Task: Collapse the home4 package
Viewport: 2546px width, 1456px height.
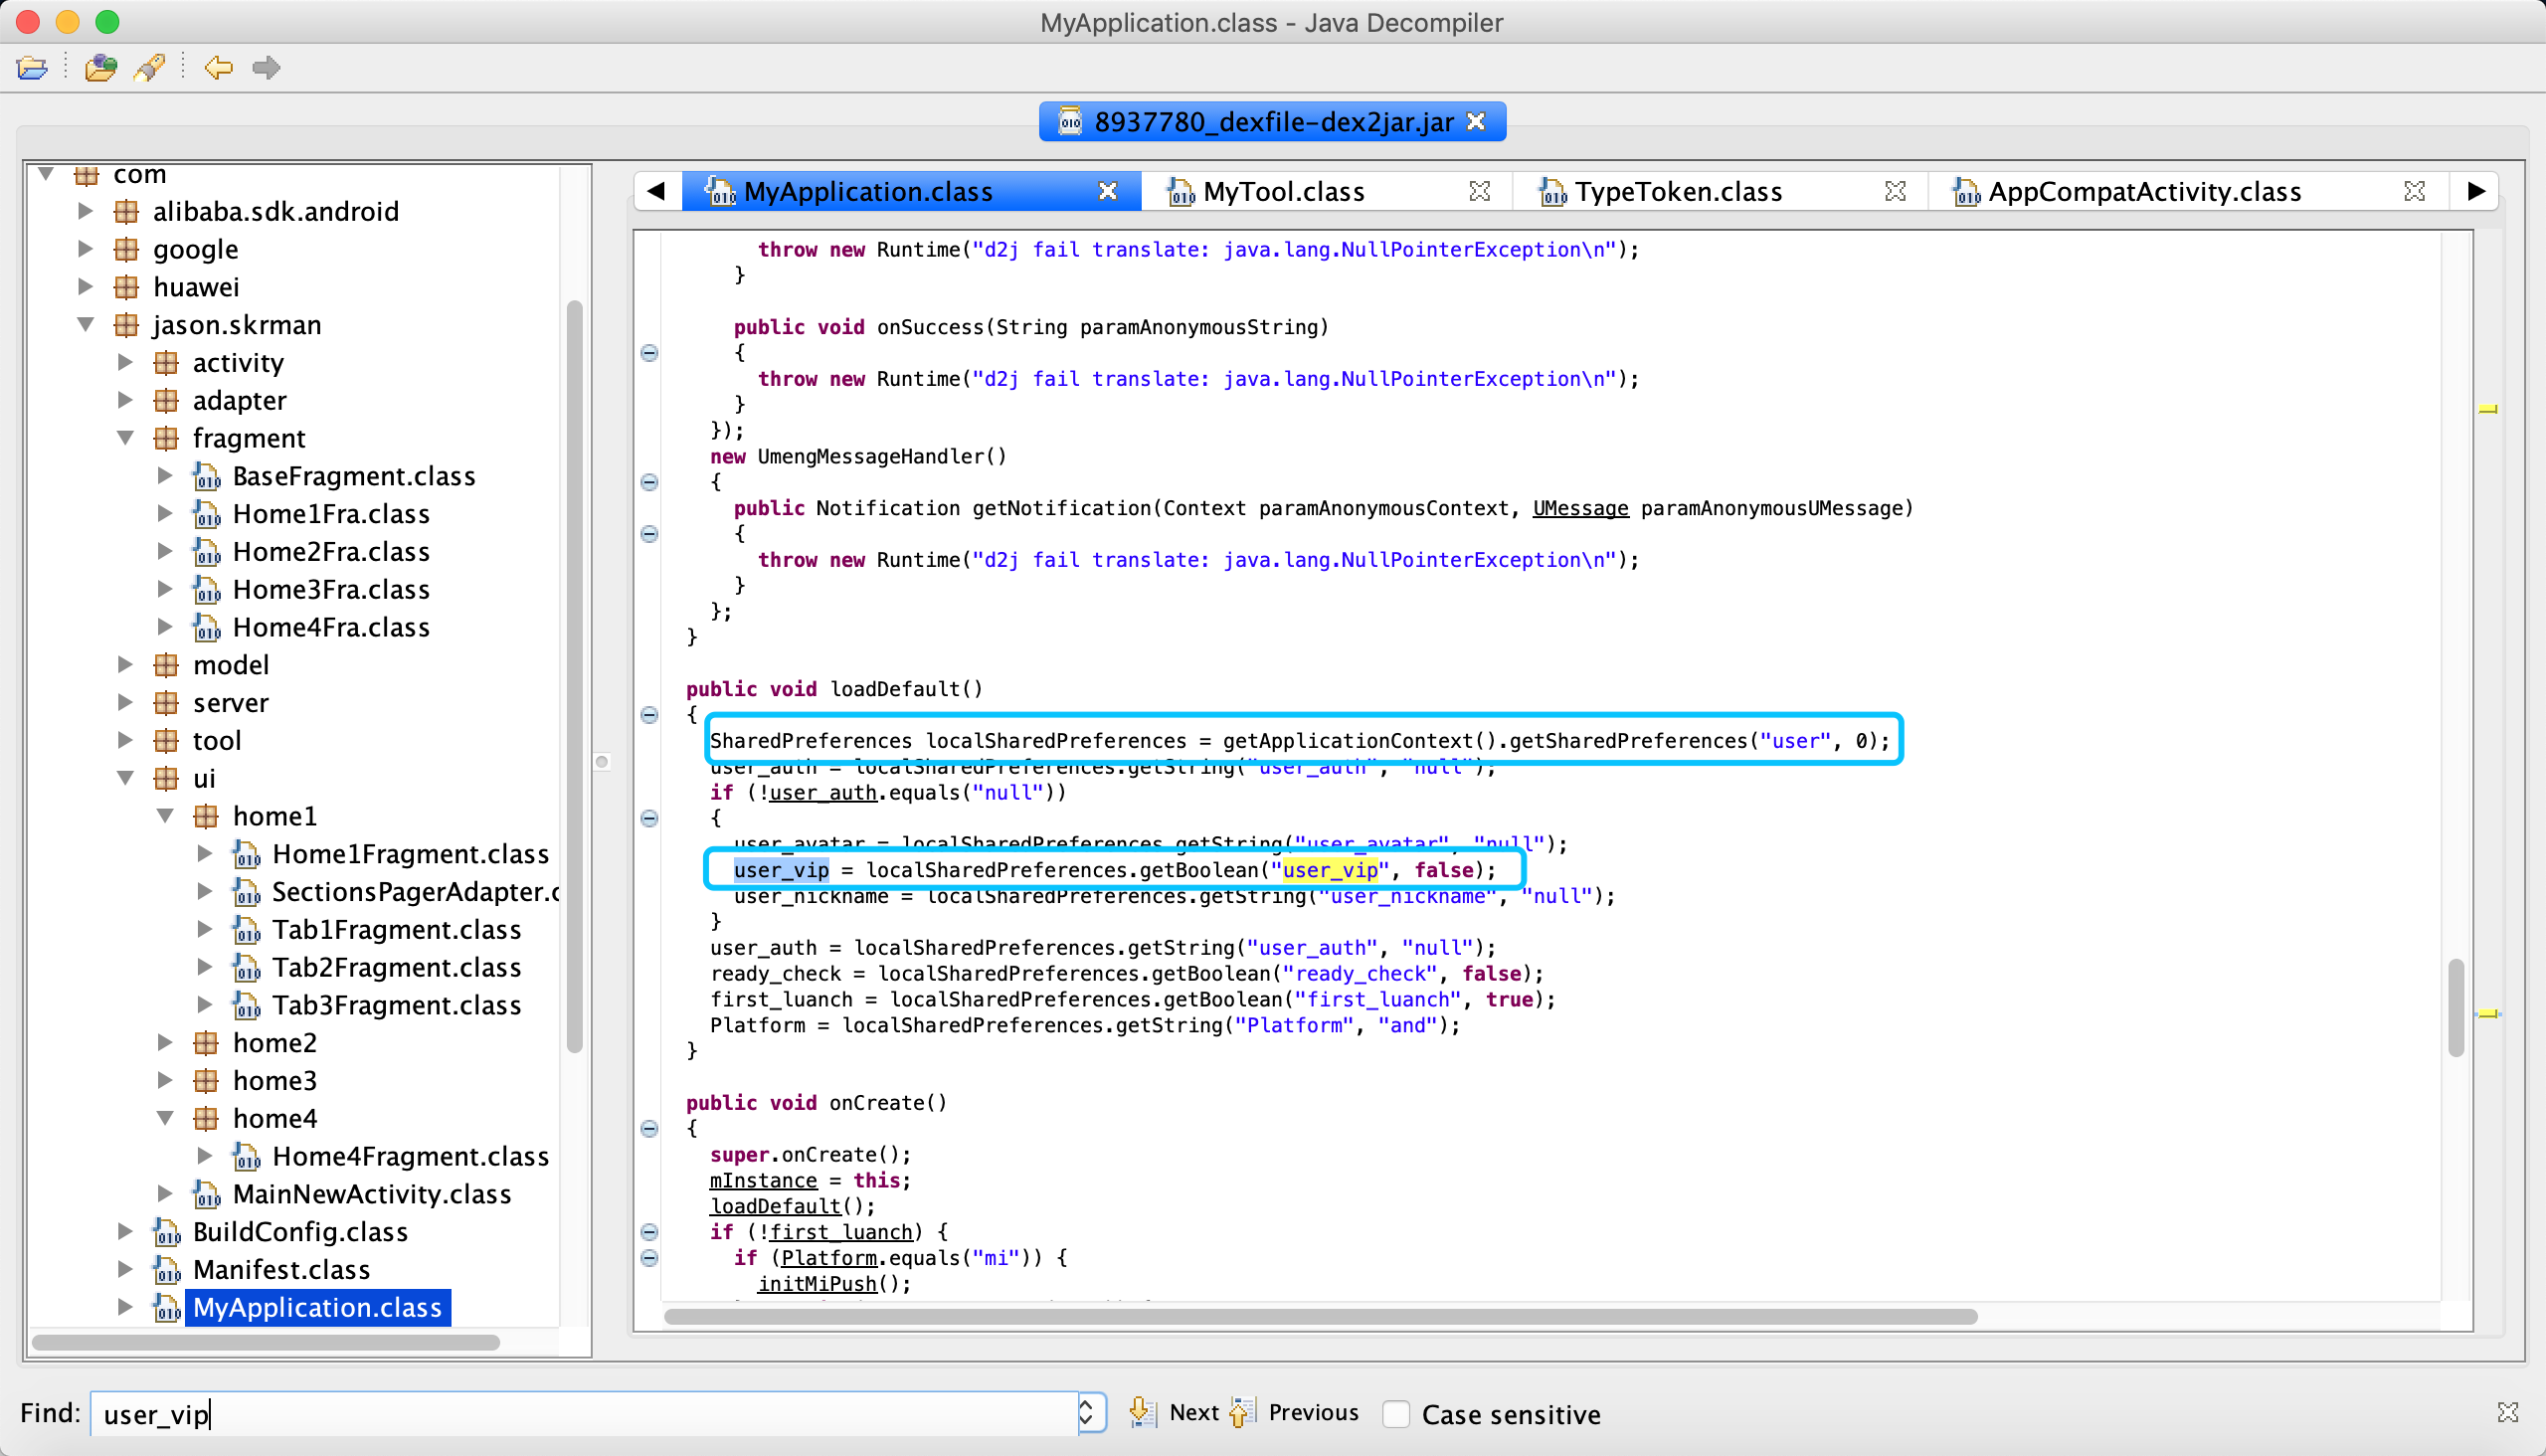Action: click(x=166, y=1118)
